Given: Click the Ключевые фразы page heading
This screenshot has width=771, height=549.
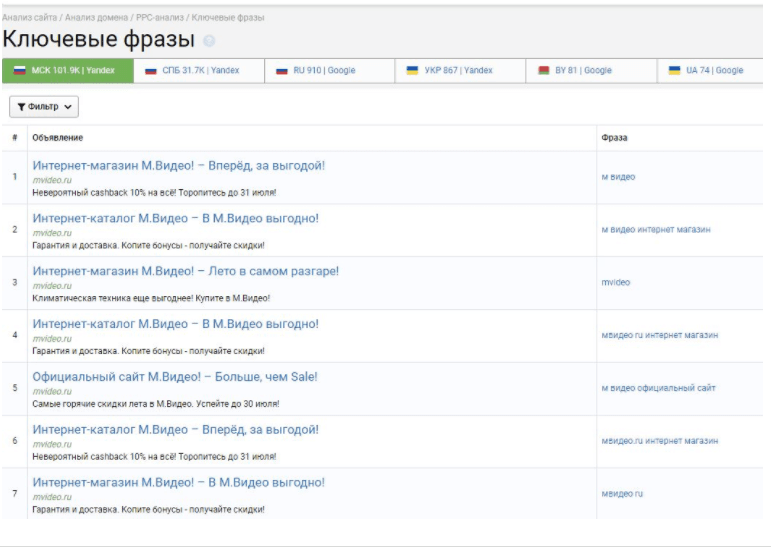Looking at the screenshot, I should 99,39.
